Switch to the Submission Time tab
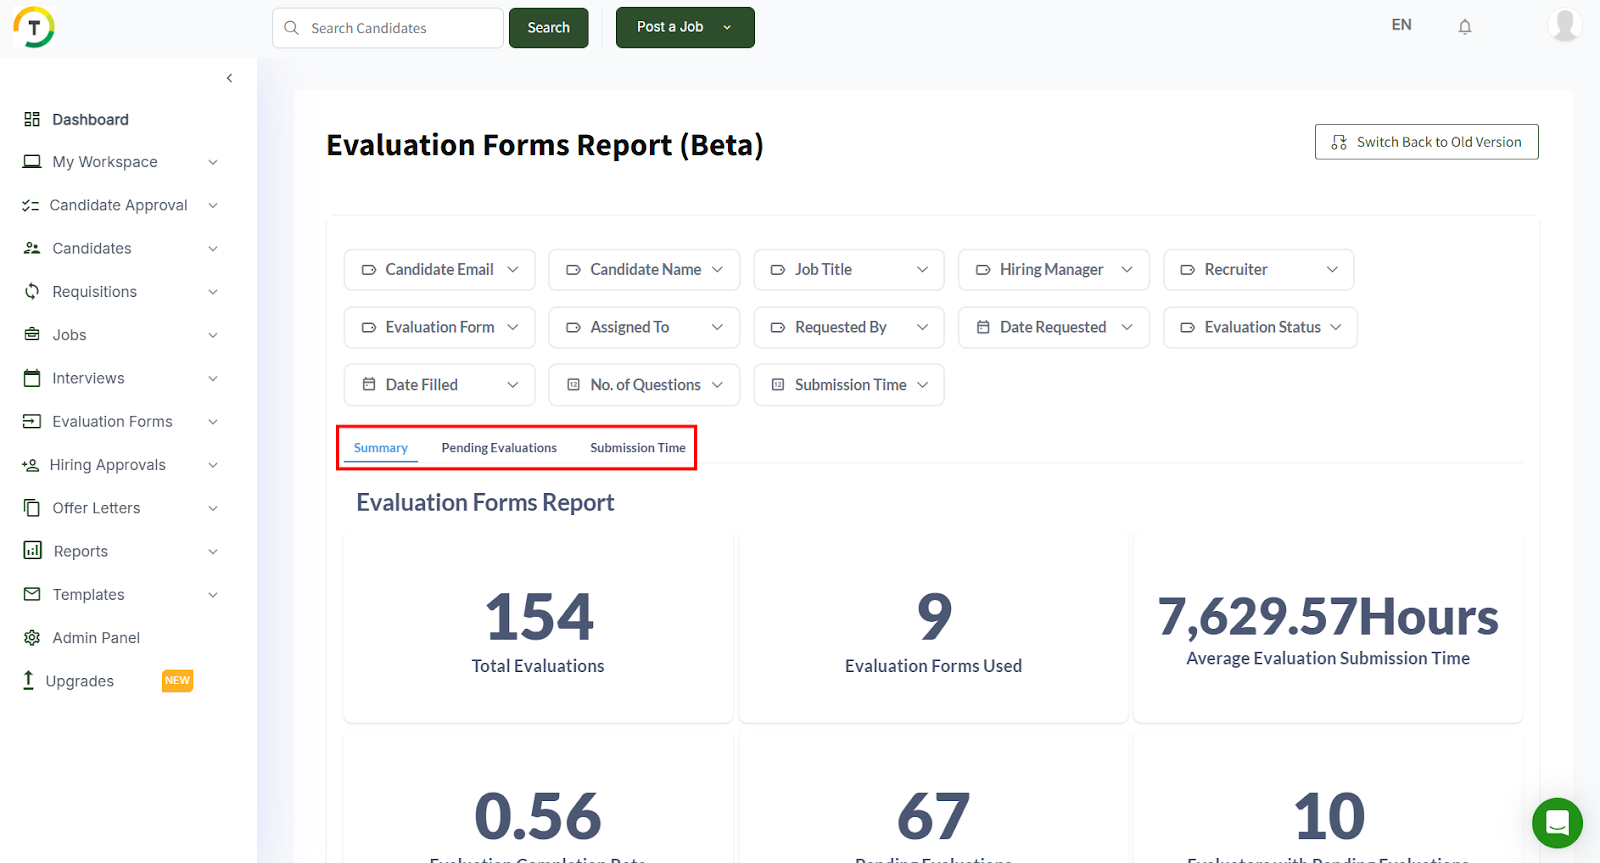The width and height of the screenshot is (1600, 863). point(637,448)
